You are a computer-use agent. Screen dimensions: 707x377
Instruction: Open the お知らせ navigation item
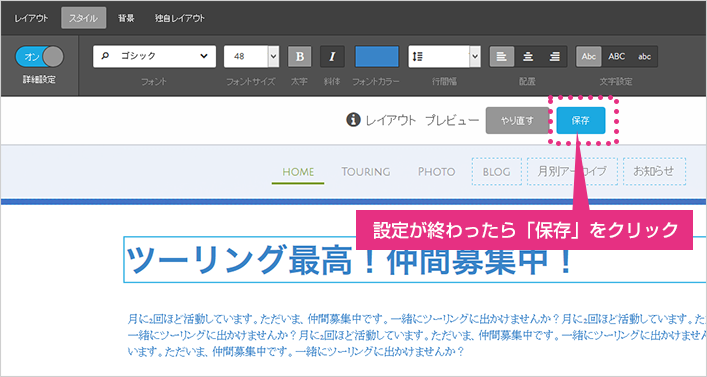tap(654, 172)
